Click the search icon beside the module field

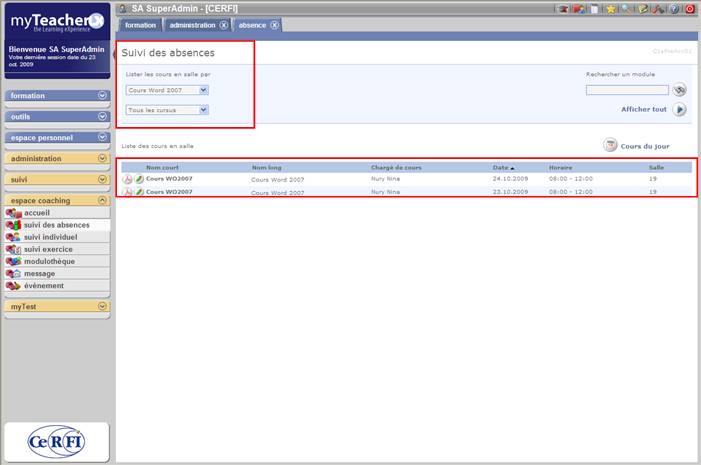680,90
